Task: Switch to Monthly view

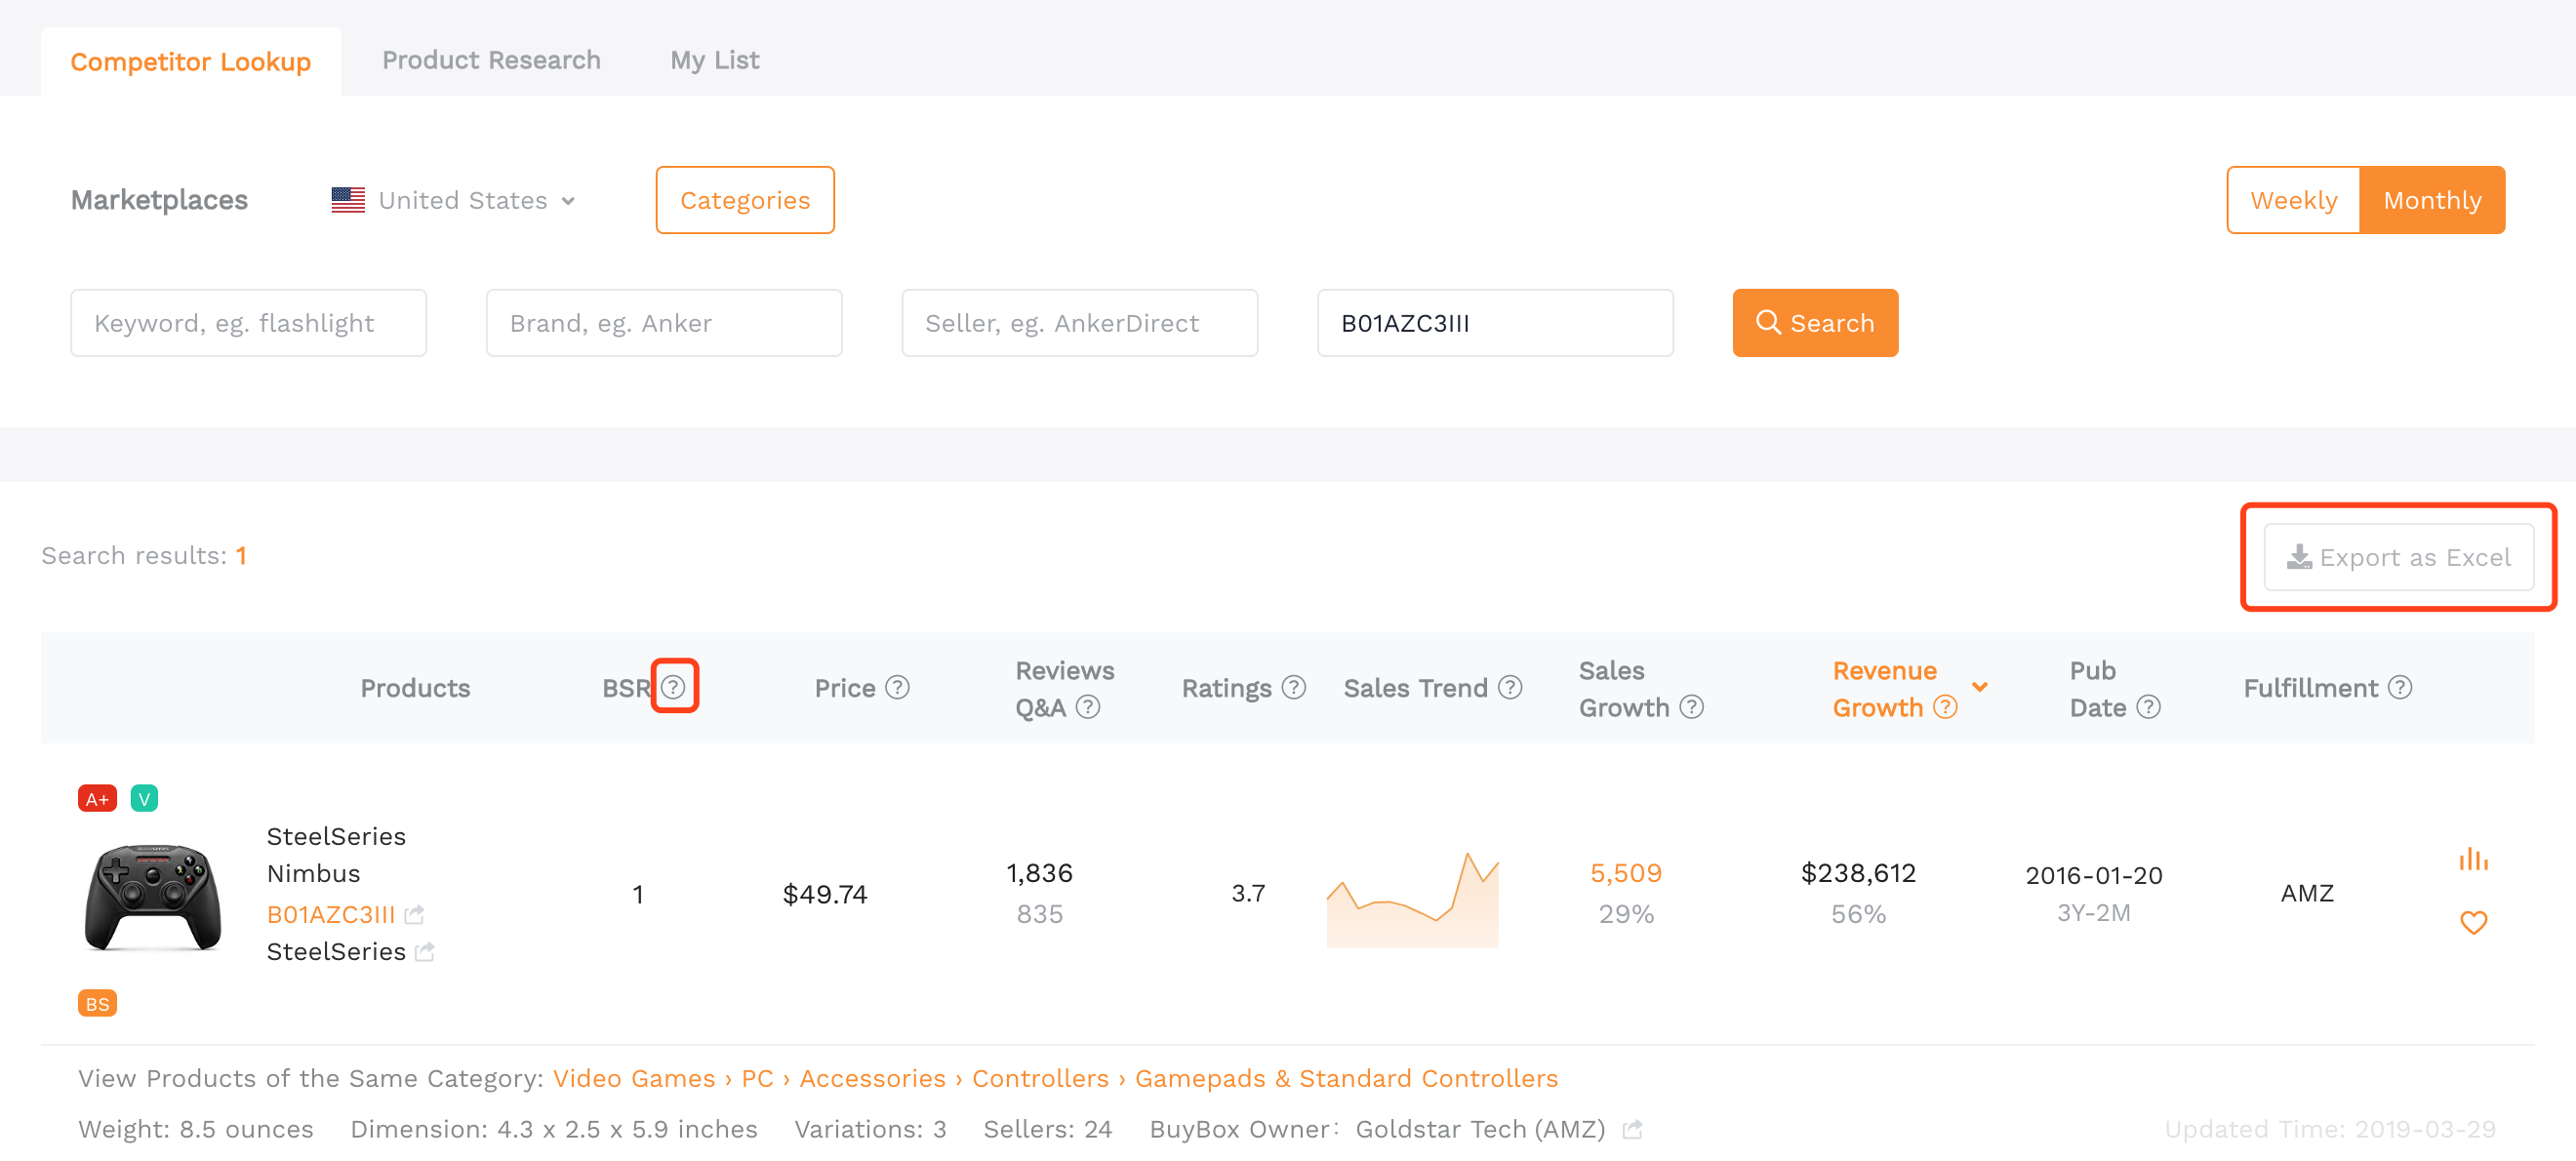Action: (x=2432, y=200)
